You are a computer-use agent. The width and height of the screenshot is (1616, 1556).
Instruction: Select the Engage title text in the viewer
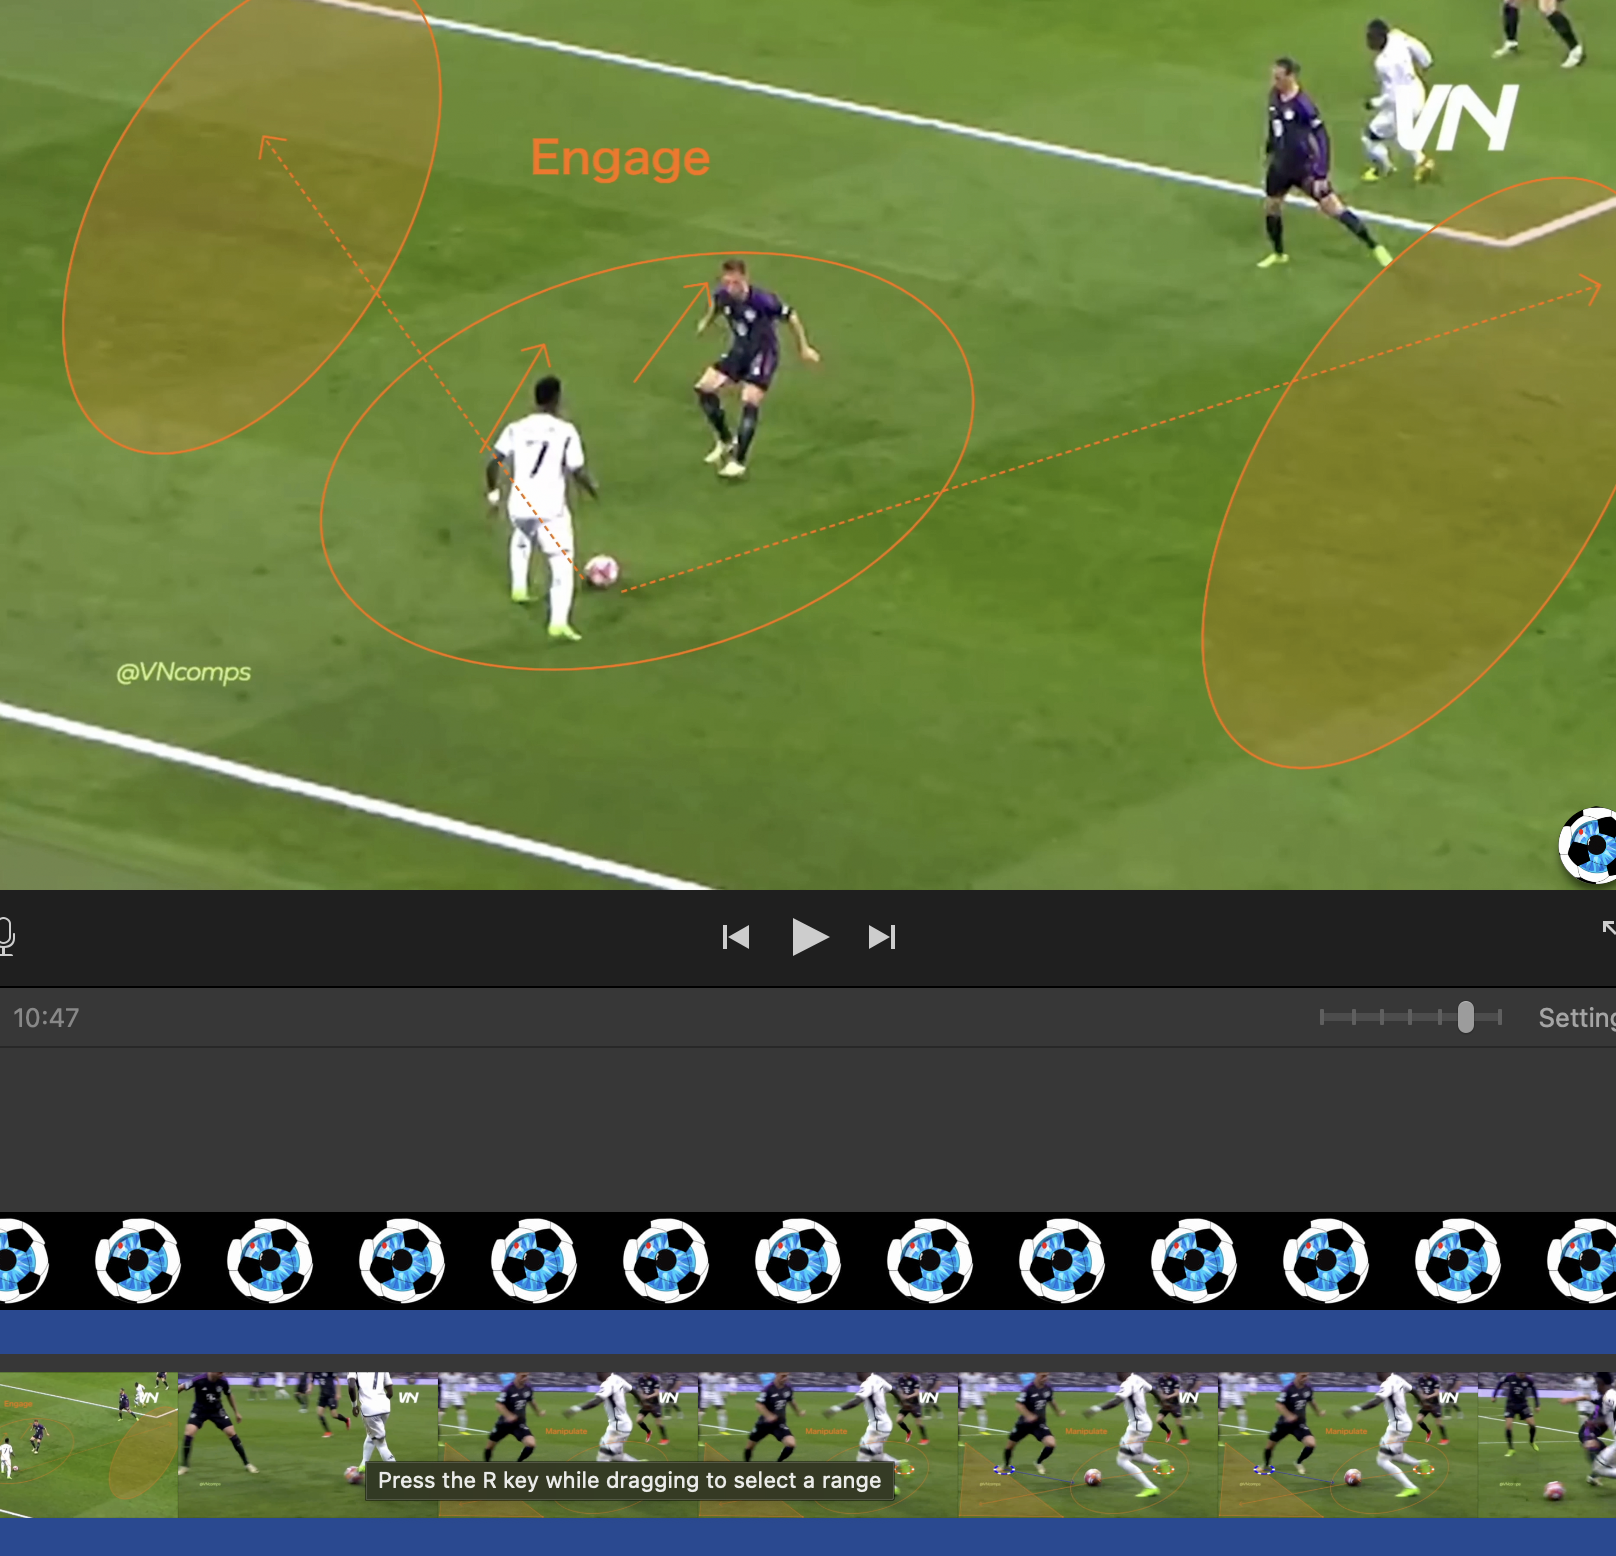(620, 159)
